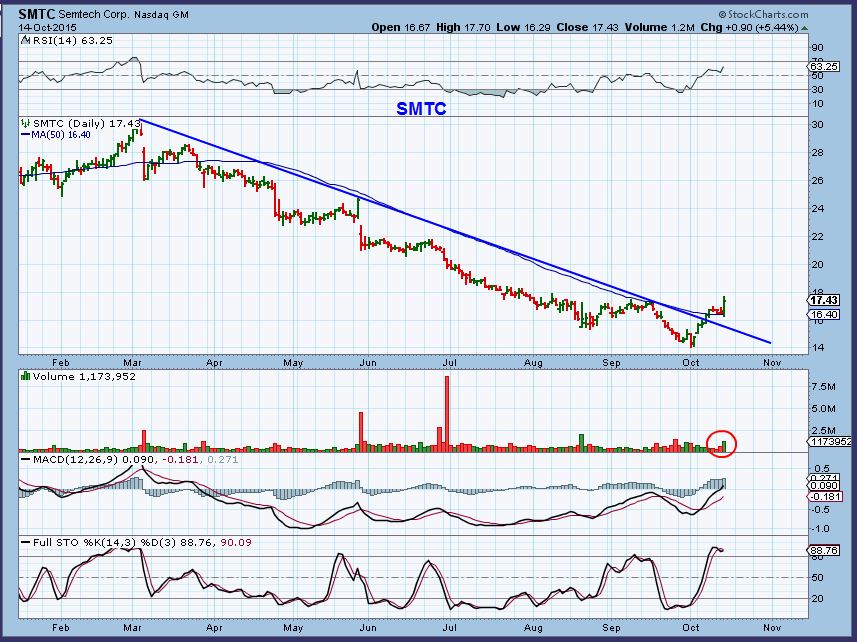Click the Volume 1,173,952 legend text

coord(84,376)
